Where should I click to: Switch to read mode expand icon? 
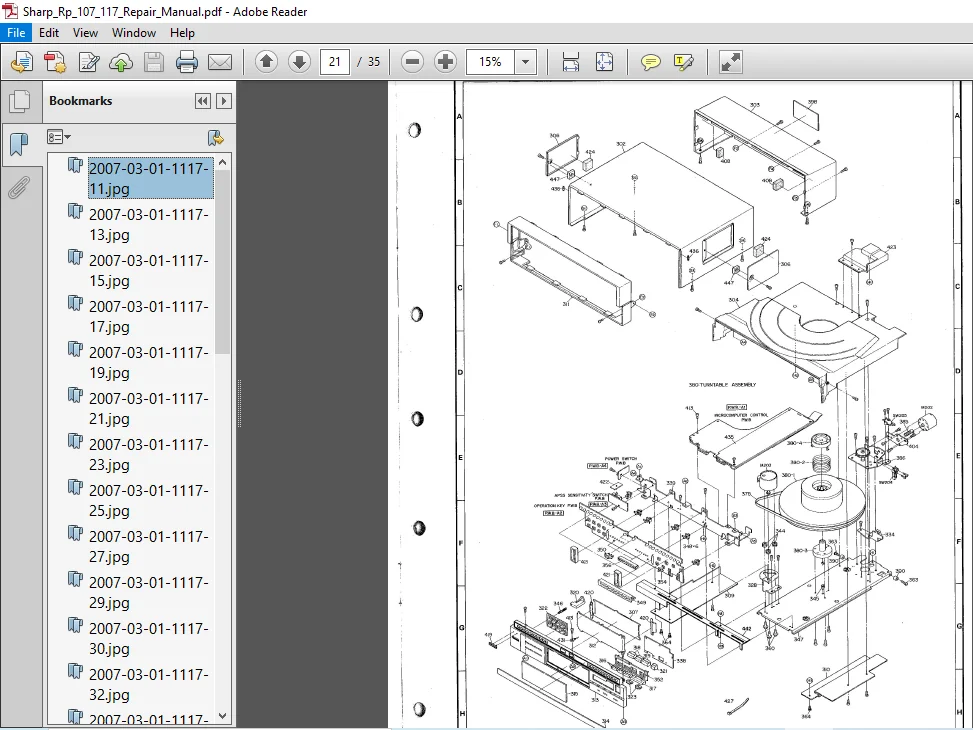(x=730, y=62)
